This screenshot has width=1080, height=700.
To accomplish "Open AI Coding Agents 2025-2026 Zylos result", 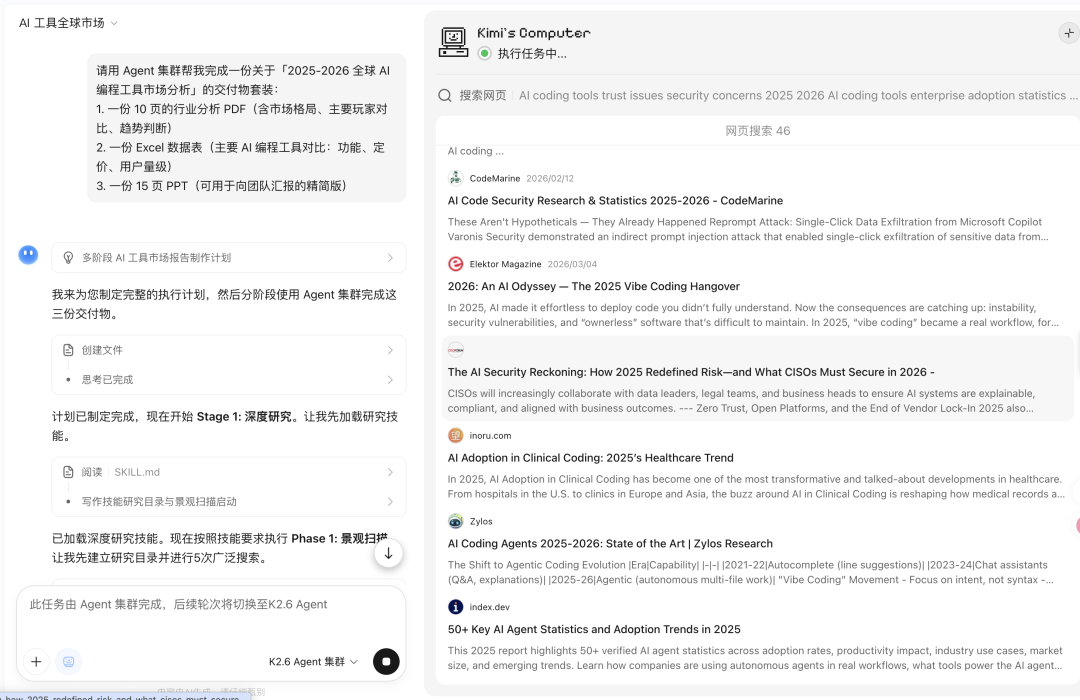I will coord(610,544).
